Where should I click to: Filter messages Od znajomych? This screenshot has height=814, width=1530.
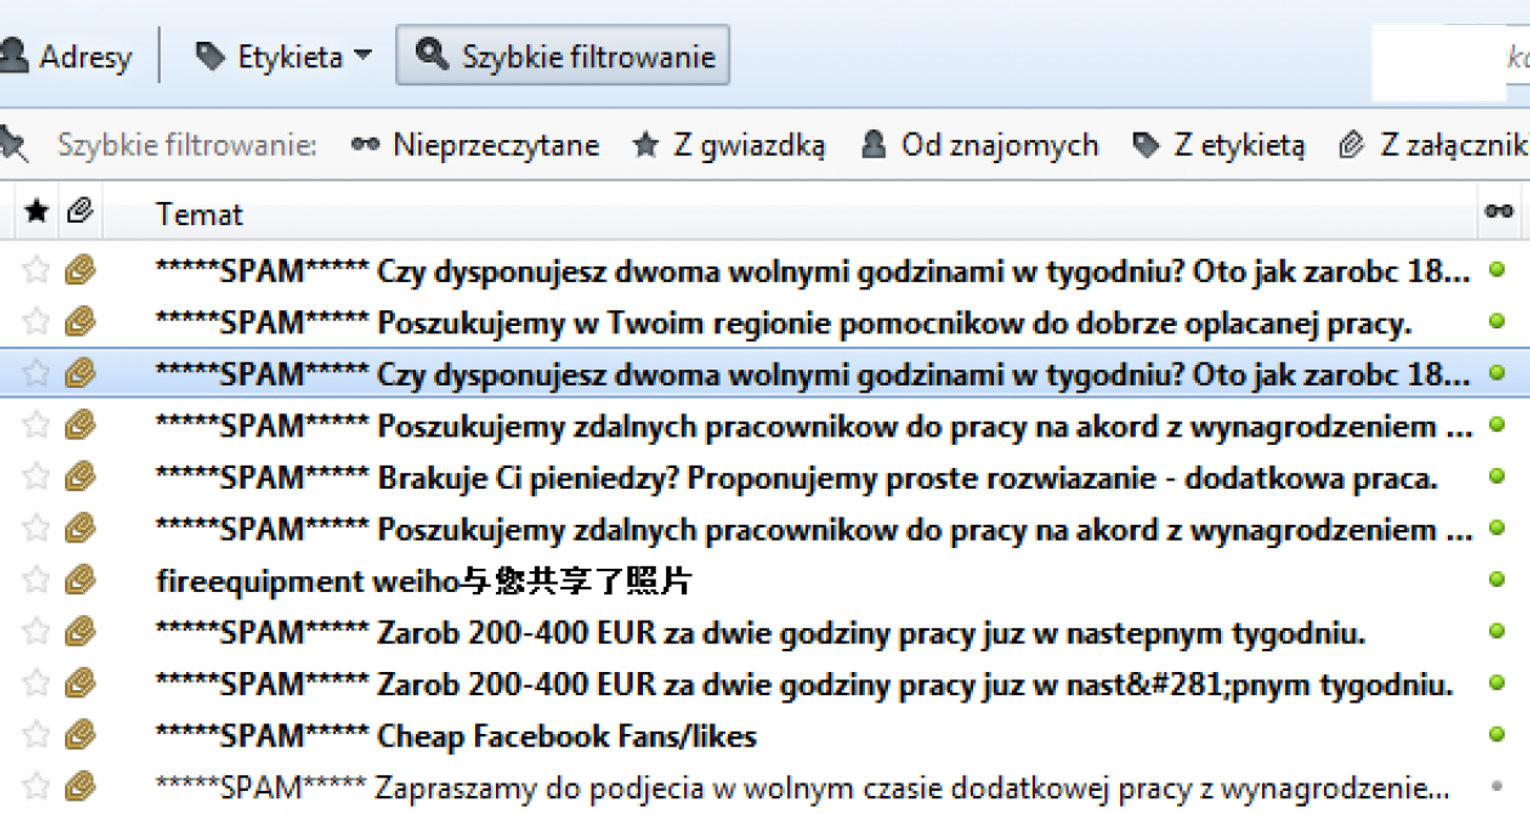tap(980, 146)
